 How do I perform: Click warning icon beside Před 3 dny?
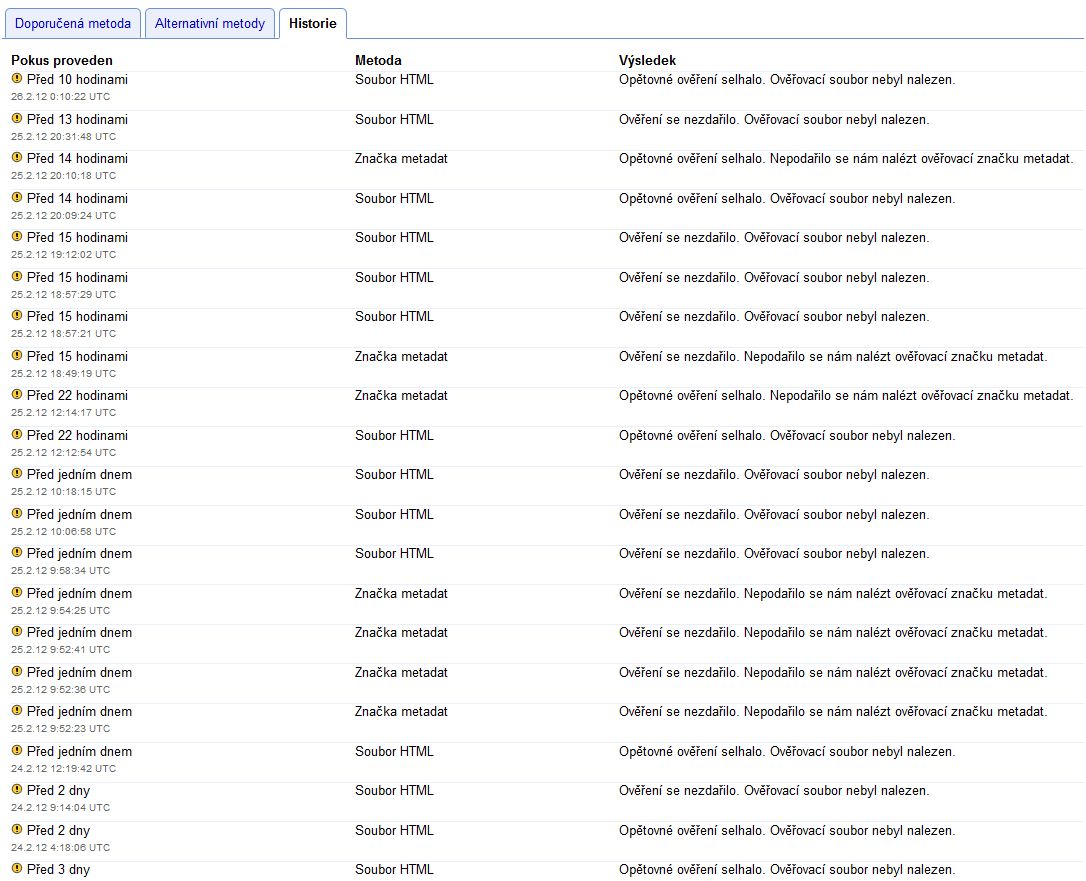tap(17, 869)
